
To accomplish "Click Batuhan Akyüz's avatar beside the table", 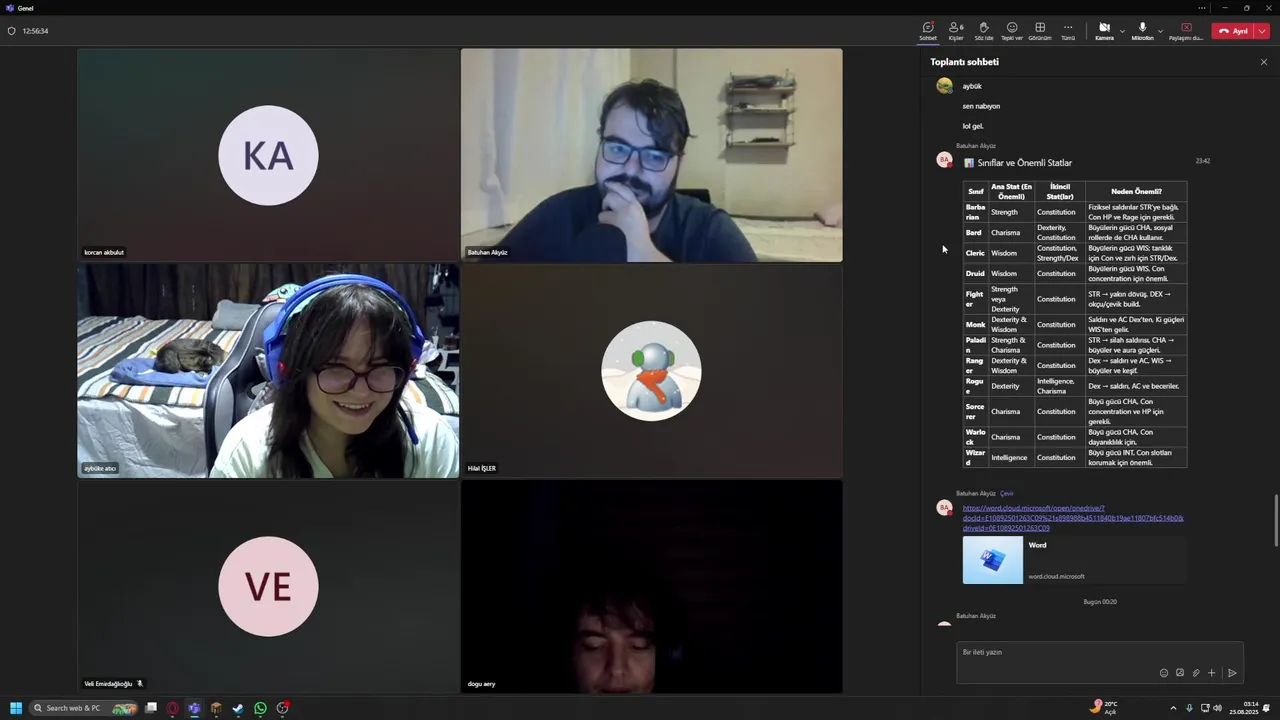I will point(944,160).
